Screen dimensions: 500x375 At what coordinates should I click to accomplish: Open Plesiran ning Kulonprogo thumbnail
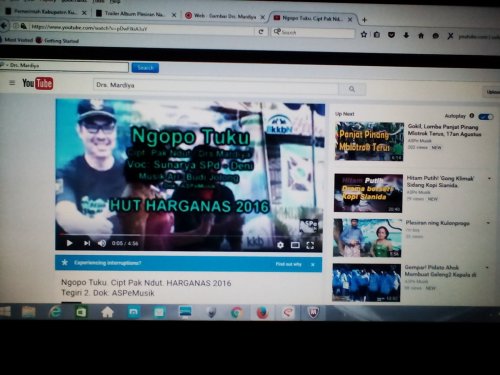click(367, 238)
